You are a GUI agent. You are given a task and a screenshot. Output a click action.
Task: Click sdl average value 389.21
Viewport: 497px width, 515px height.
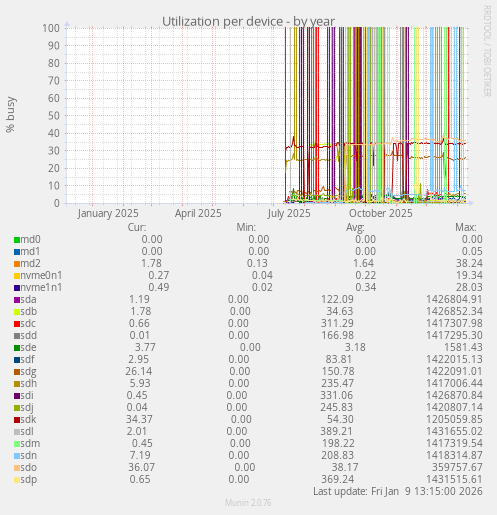click(336, 431)
